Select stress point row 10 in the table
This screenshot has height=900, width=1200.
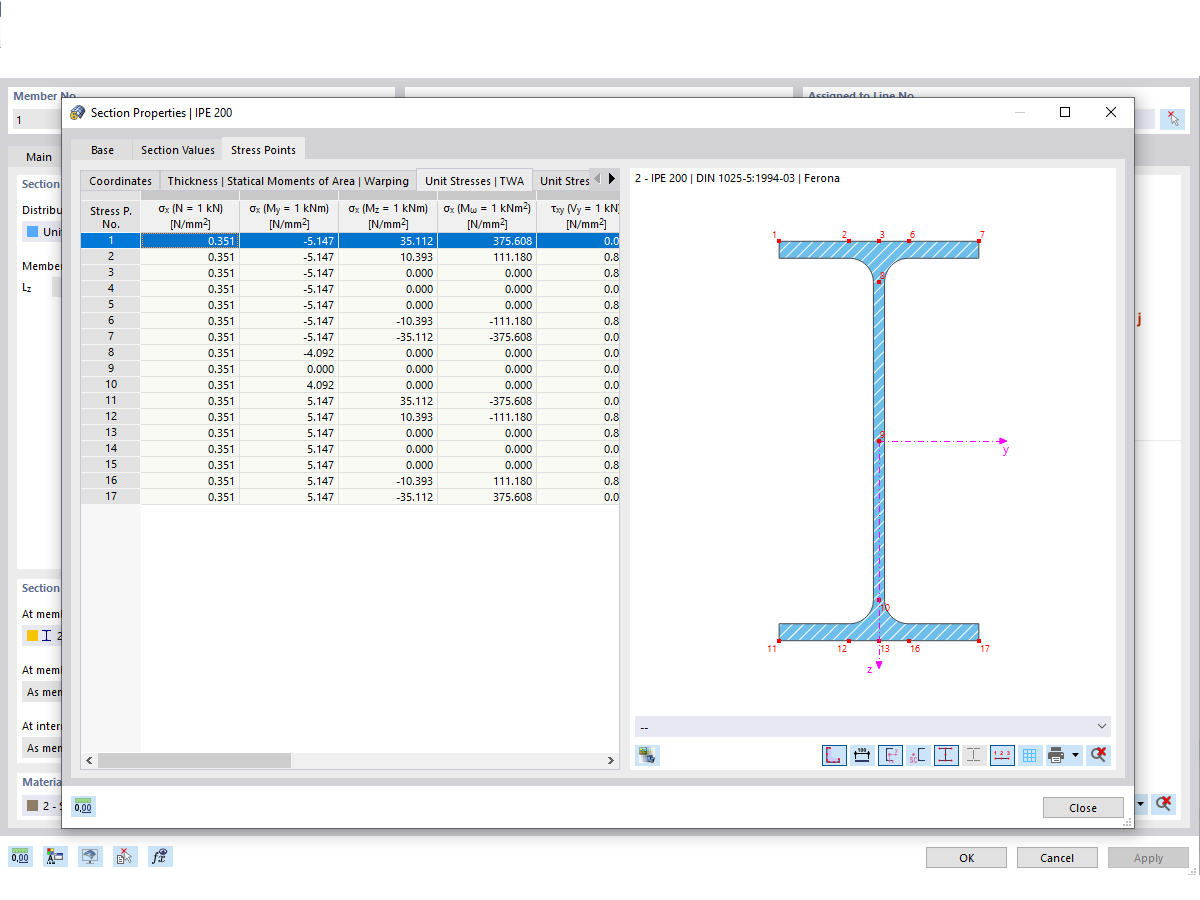coord(110,384)
